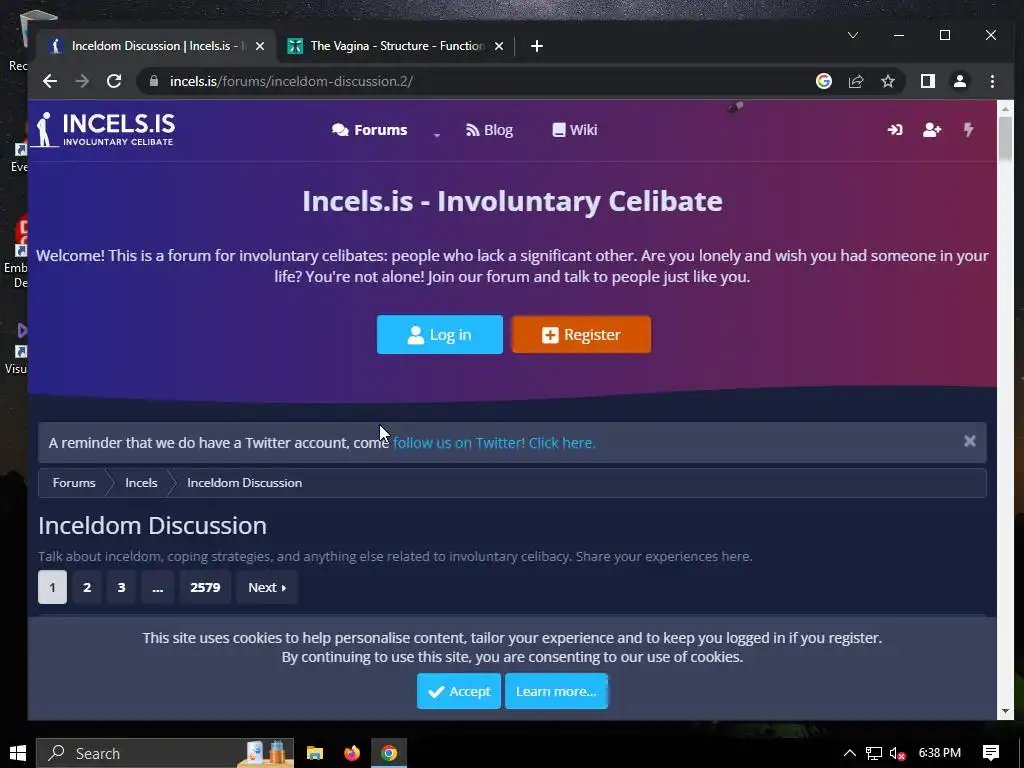The width and height of the screenshot is (1024, 768).
Task: Select page 1 in pagination
Action: 52,587
